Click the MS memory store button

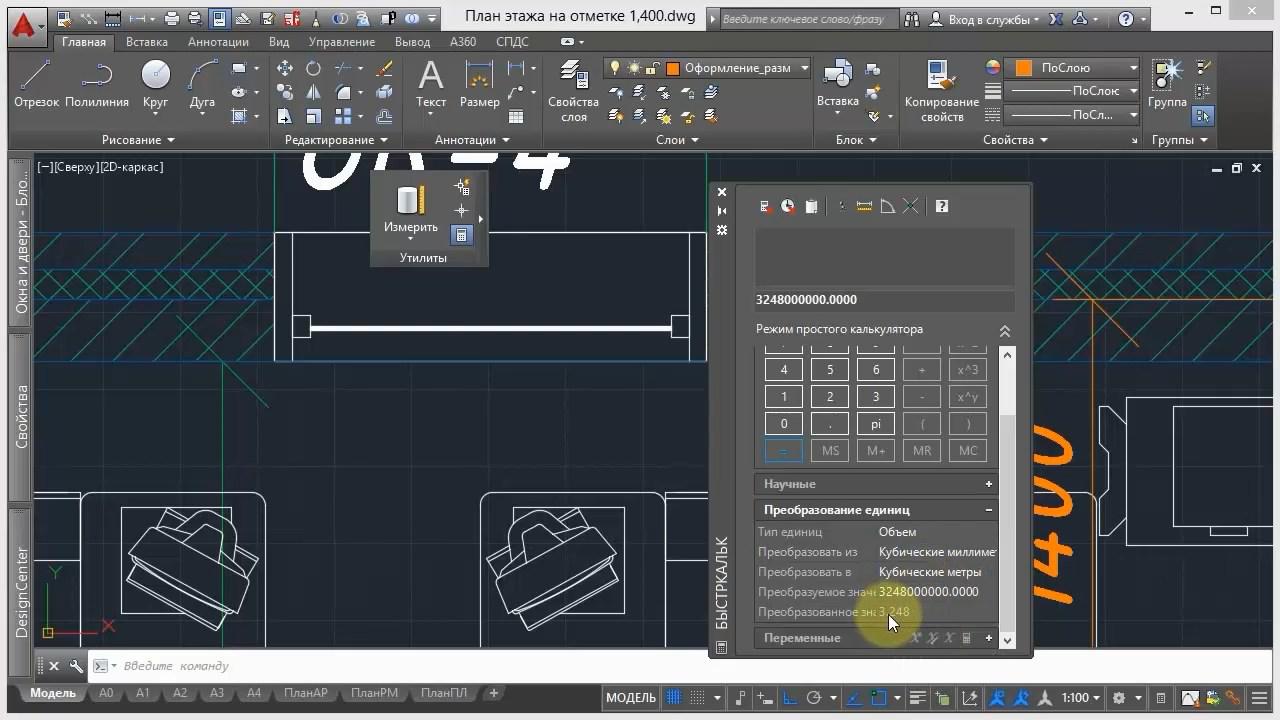pyautogui.click(x=830, y=451)
